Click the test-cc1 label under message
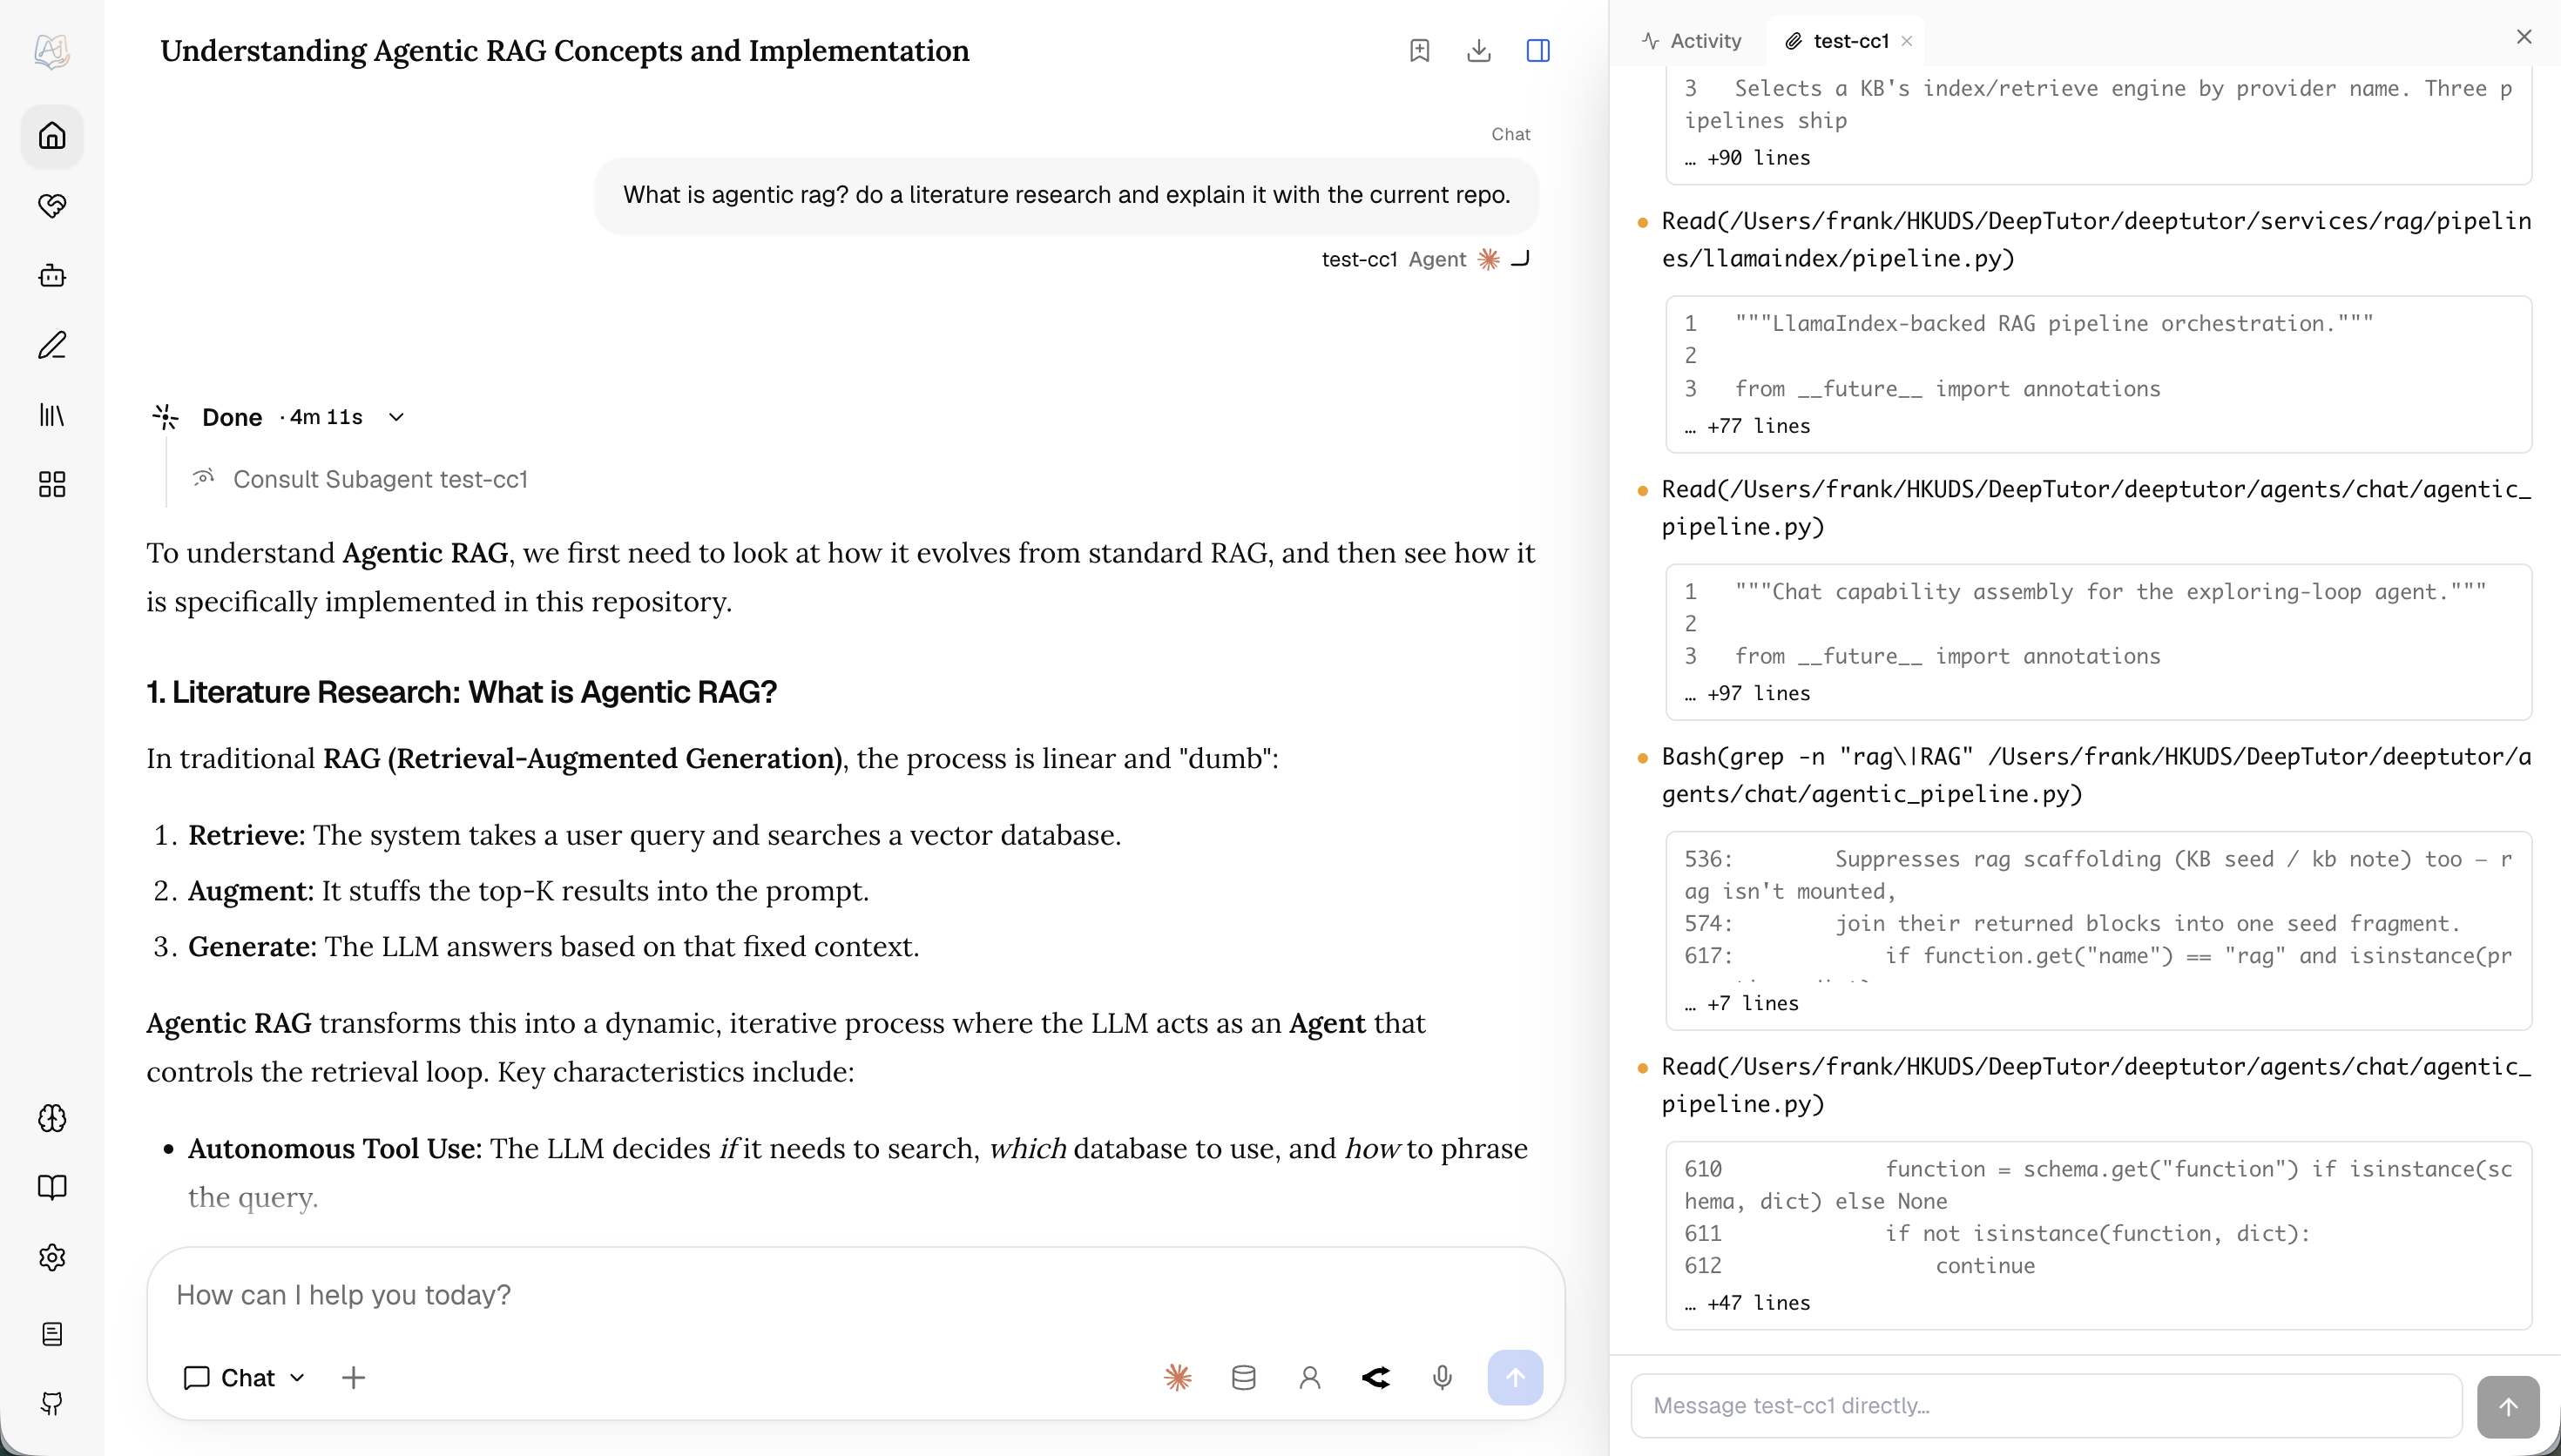This screenshot has height=1456, width=2561. tap(1359, 259)
